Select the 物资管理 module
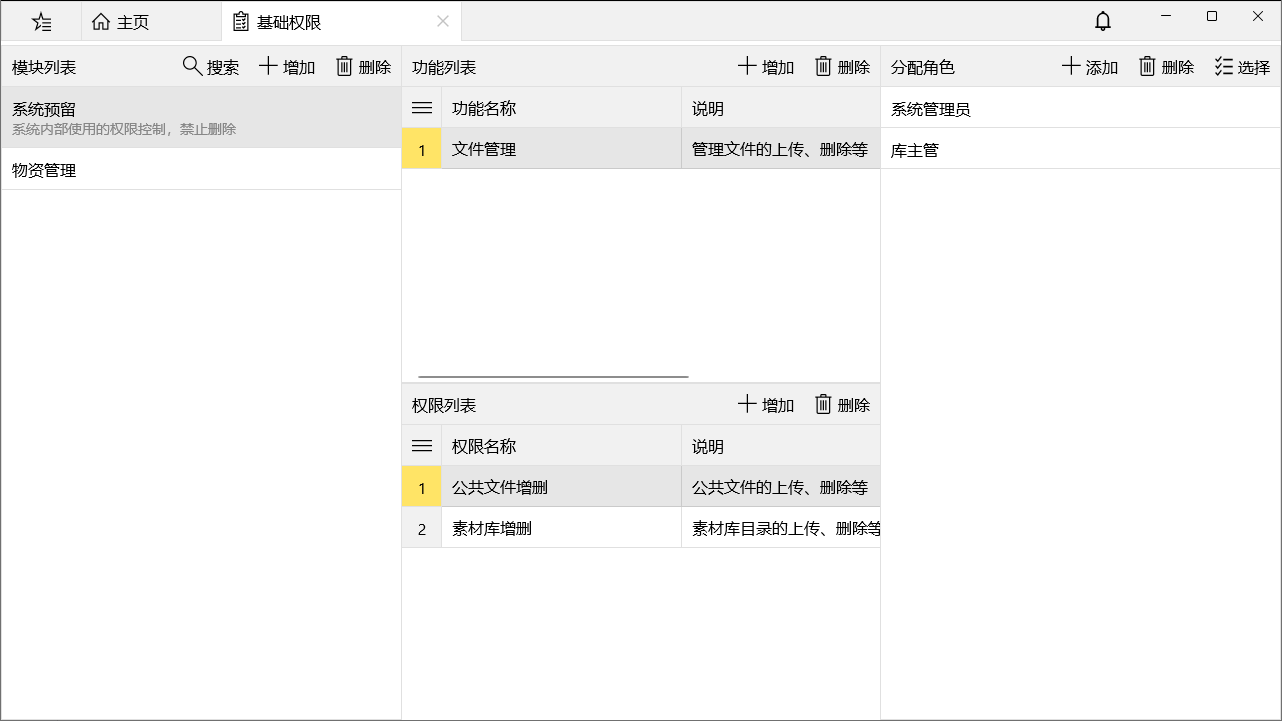Screen dimensions: 1282x721 (x=201, y=170)
